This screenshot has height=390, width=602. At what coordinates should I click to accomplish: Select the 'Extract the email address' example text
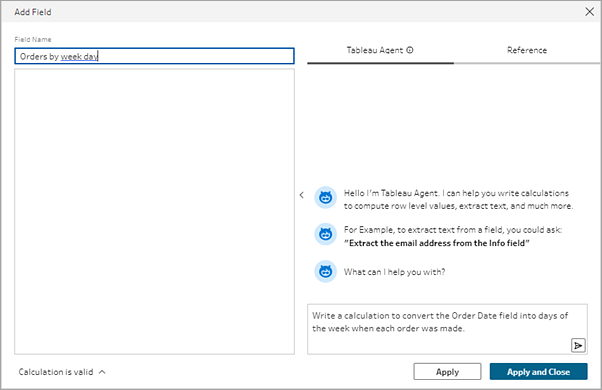point(437,243)
